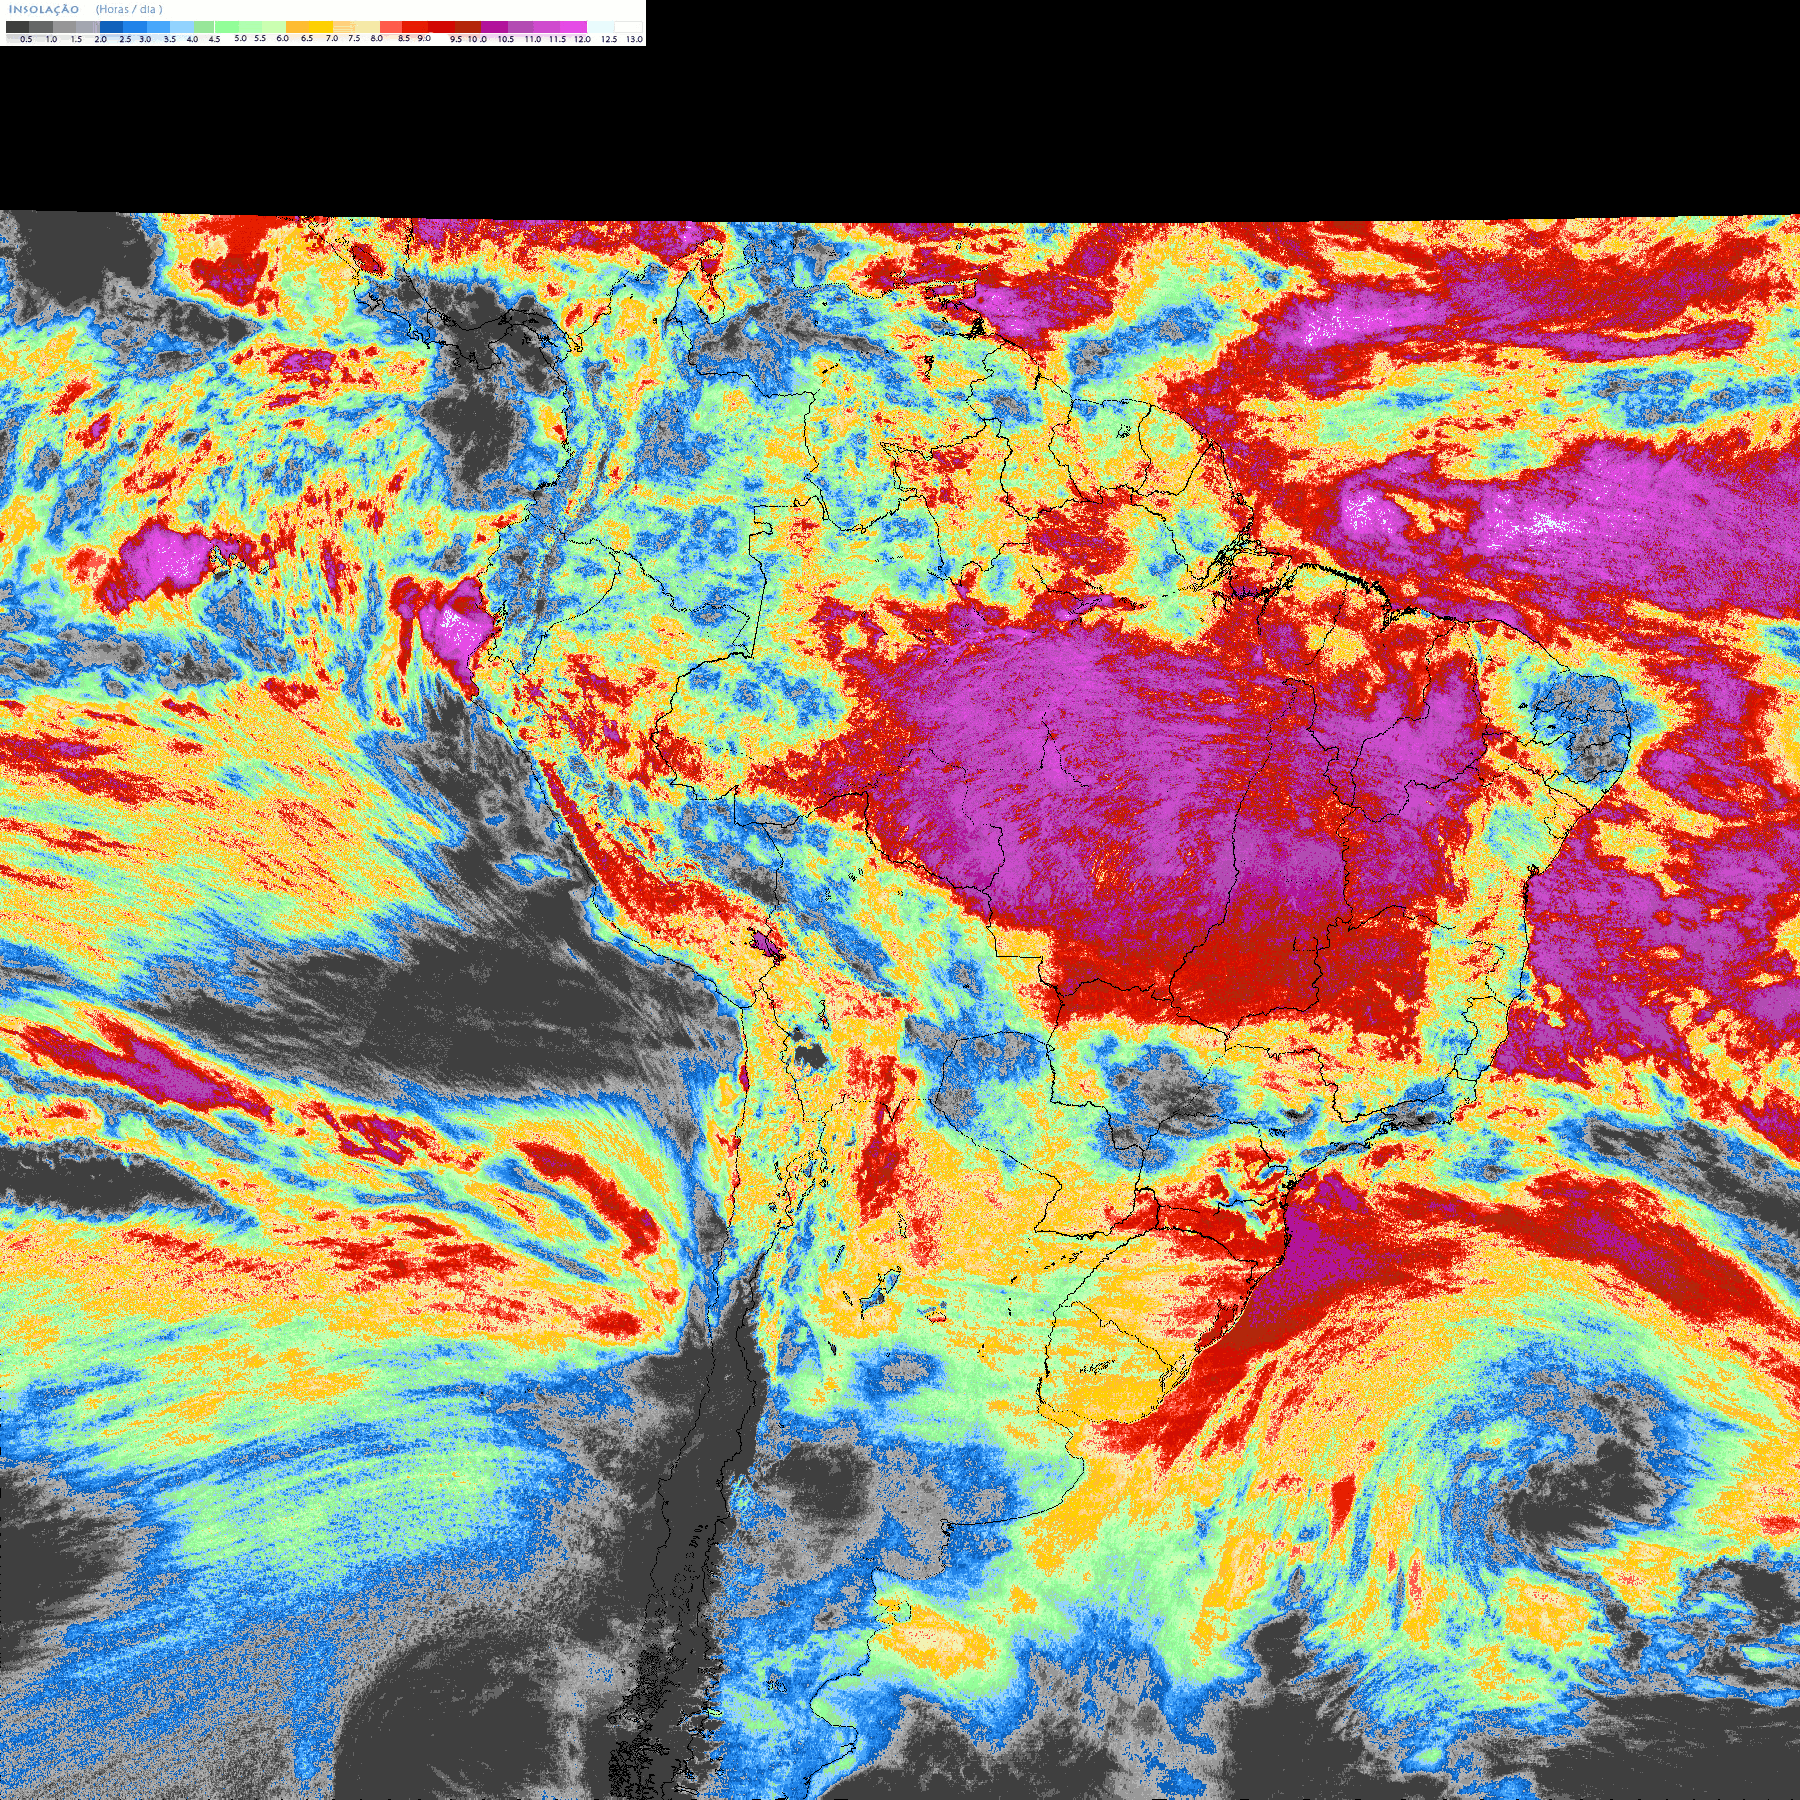Click the 12.5 legend value
The height and width of the screenshot is (1800, 1800).
(609, 39)
